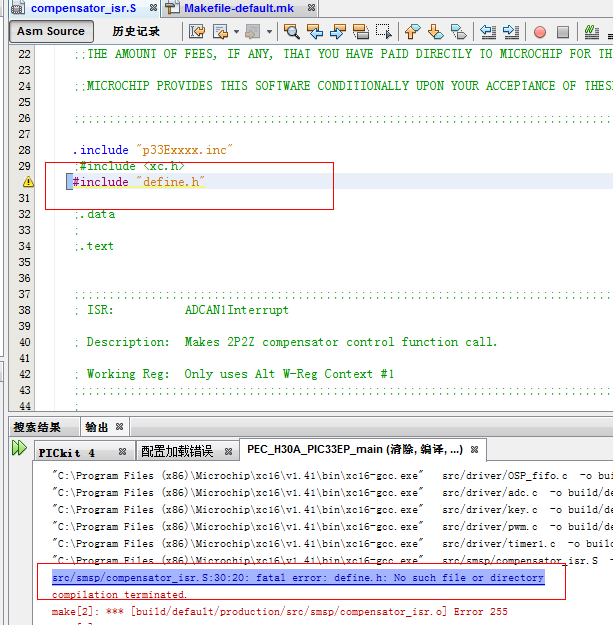Click the ISR: ADCAN1Interrupt comment line

click(181, 310)
